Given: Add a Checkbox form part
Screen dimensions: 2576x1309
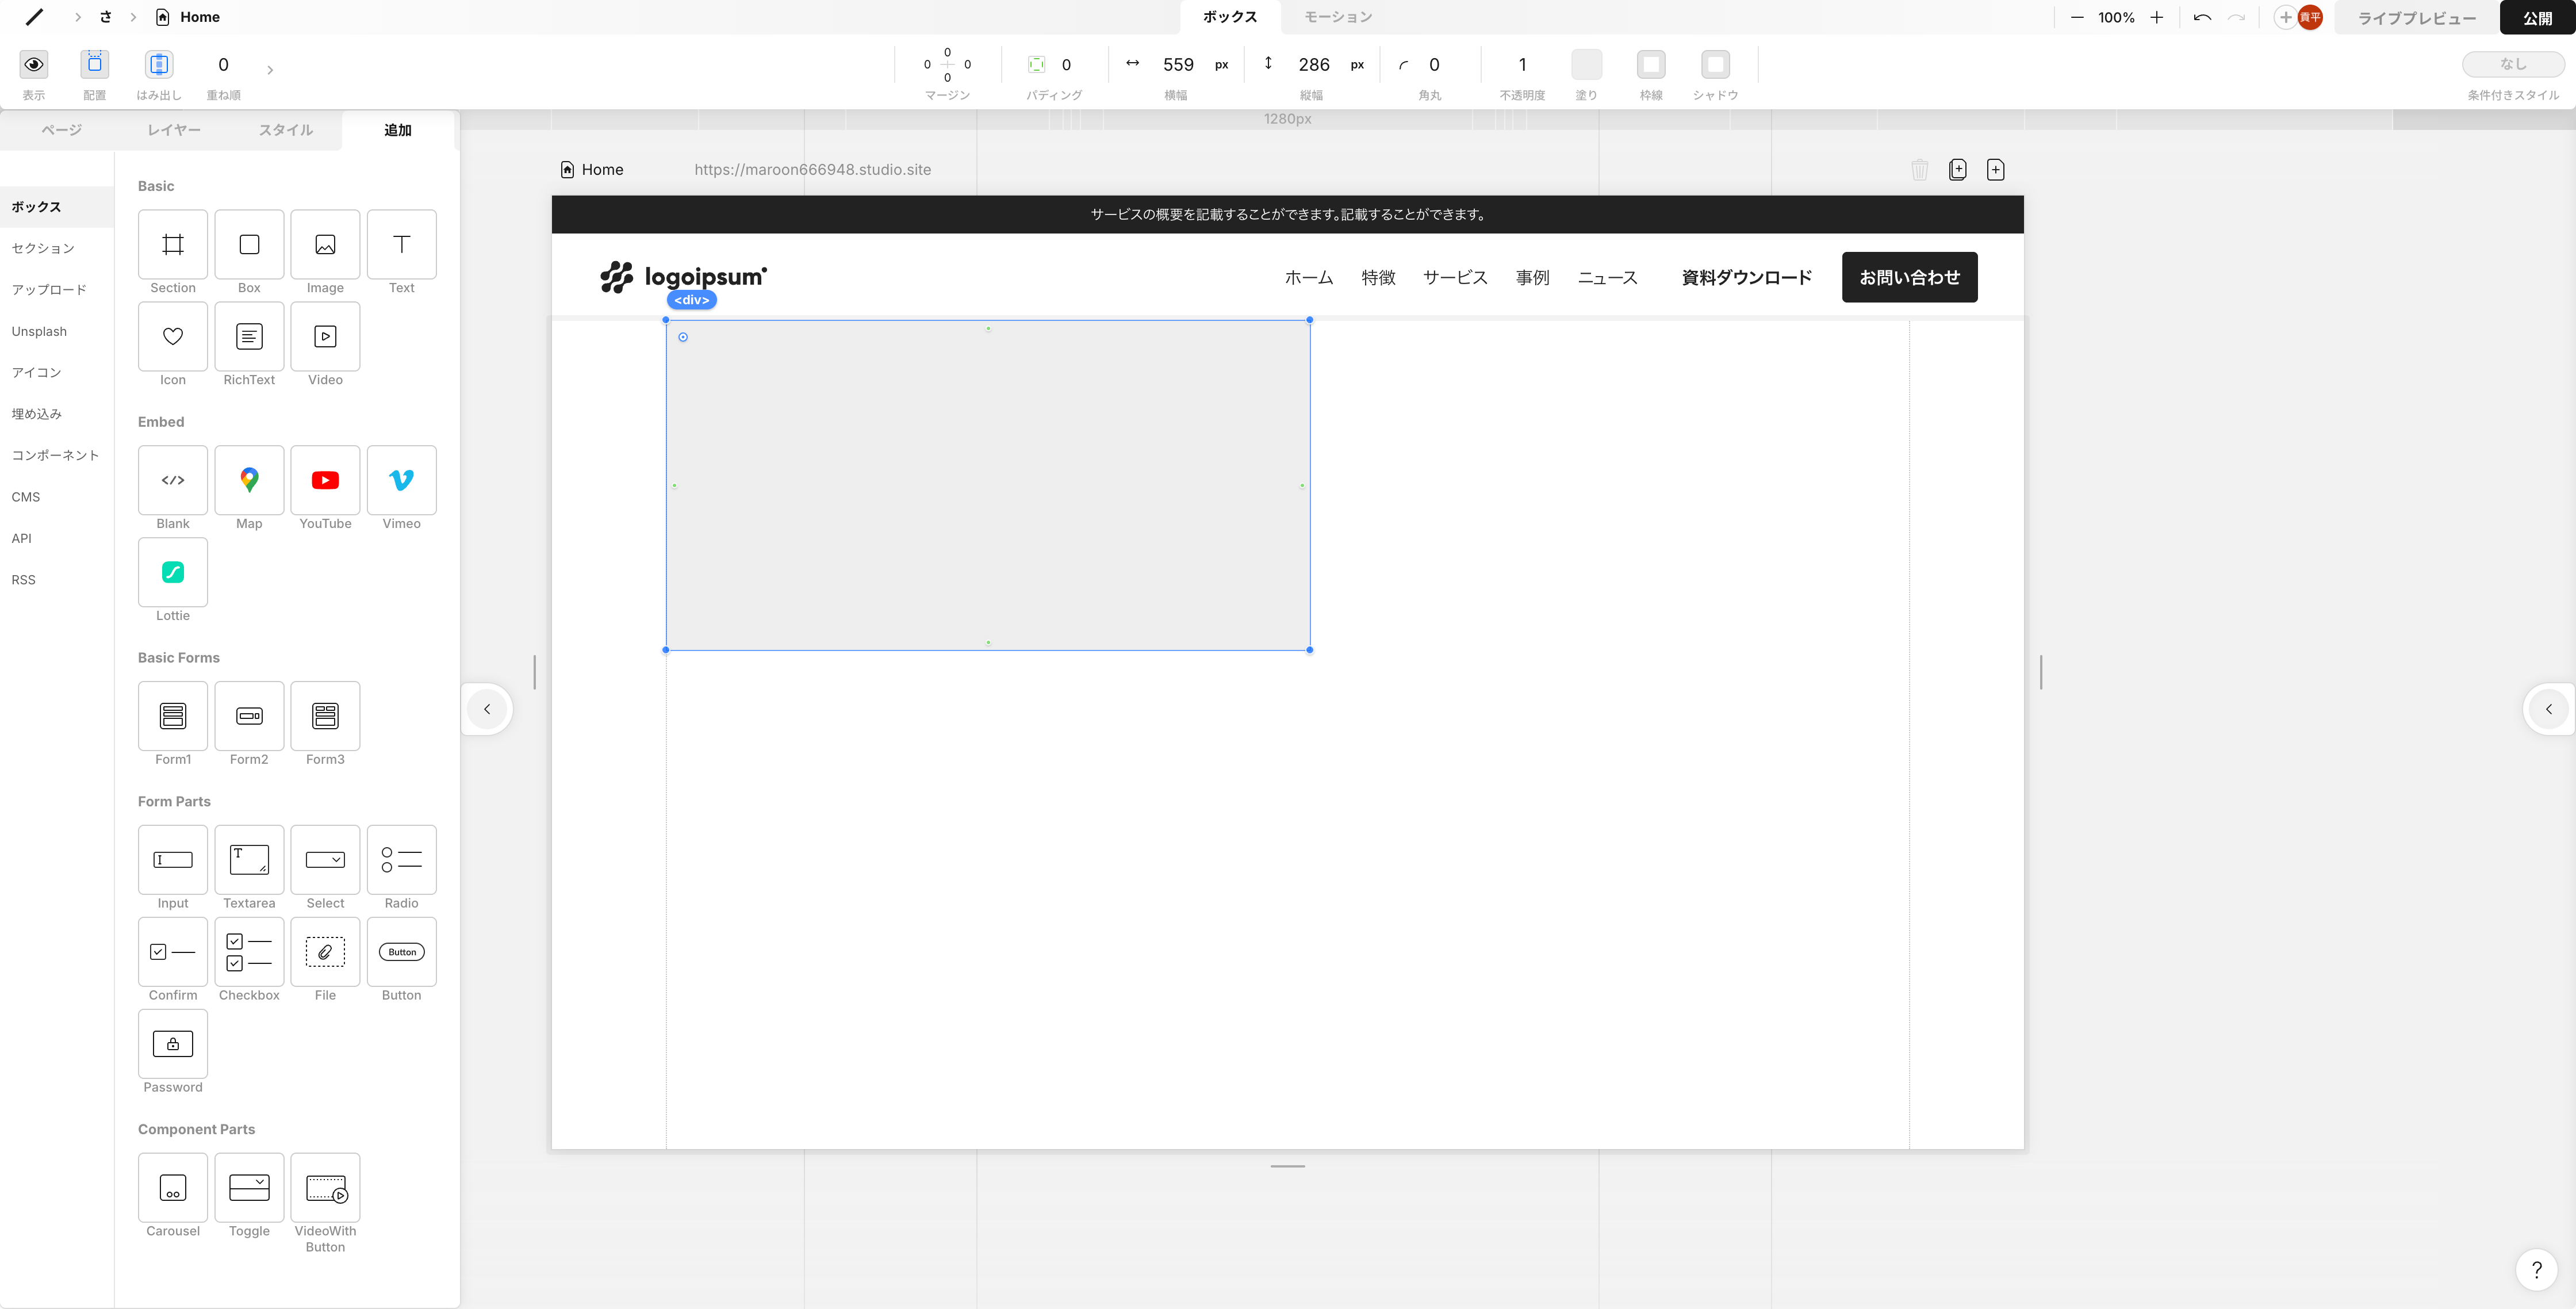Looking at the screenshot, I should pyautogui.click(x=249, y=952).
